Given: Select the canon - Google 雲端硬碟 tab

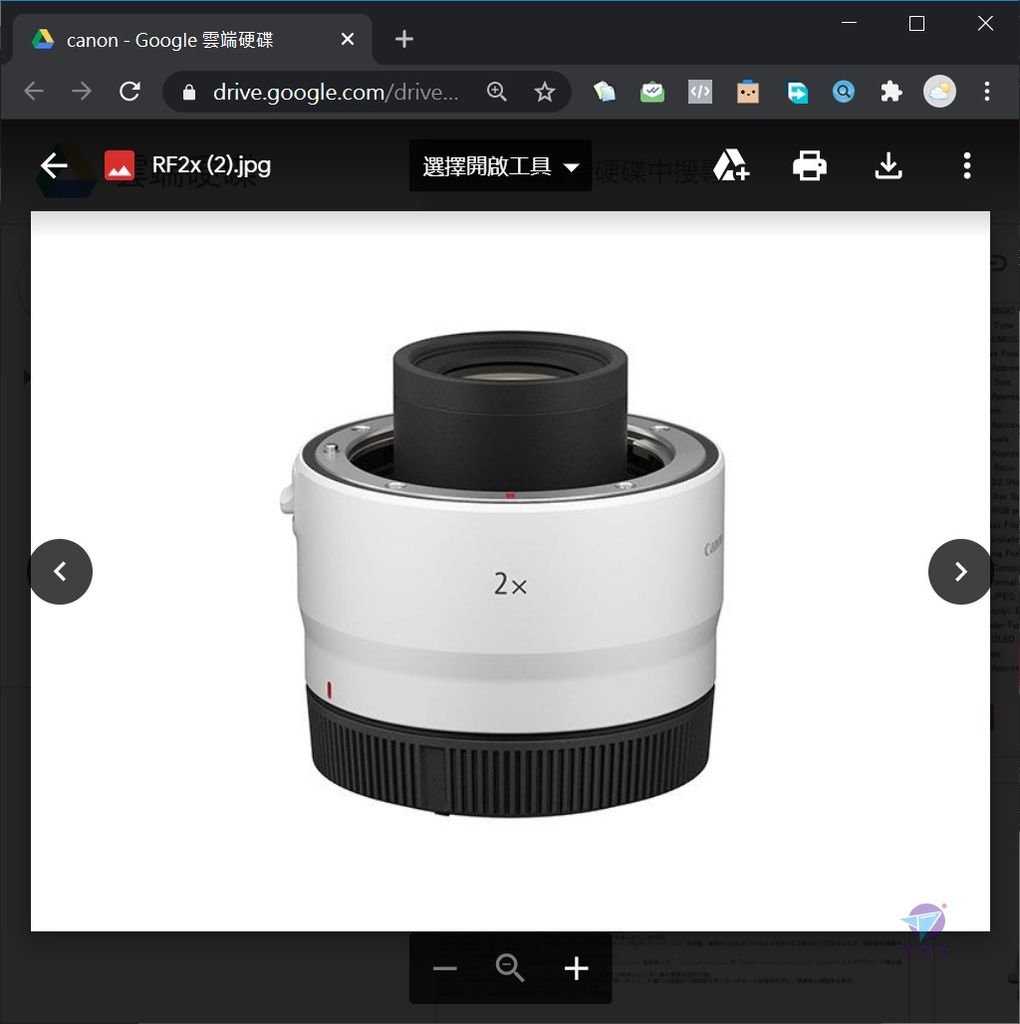Looking at the screenshot, I should [191, 40].
